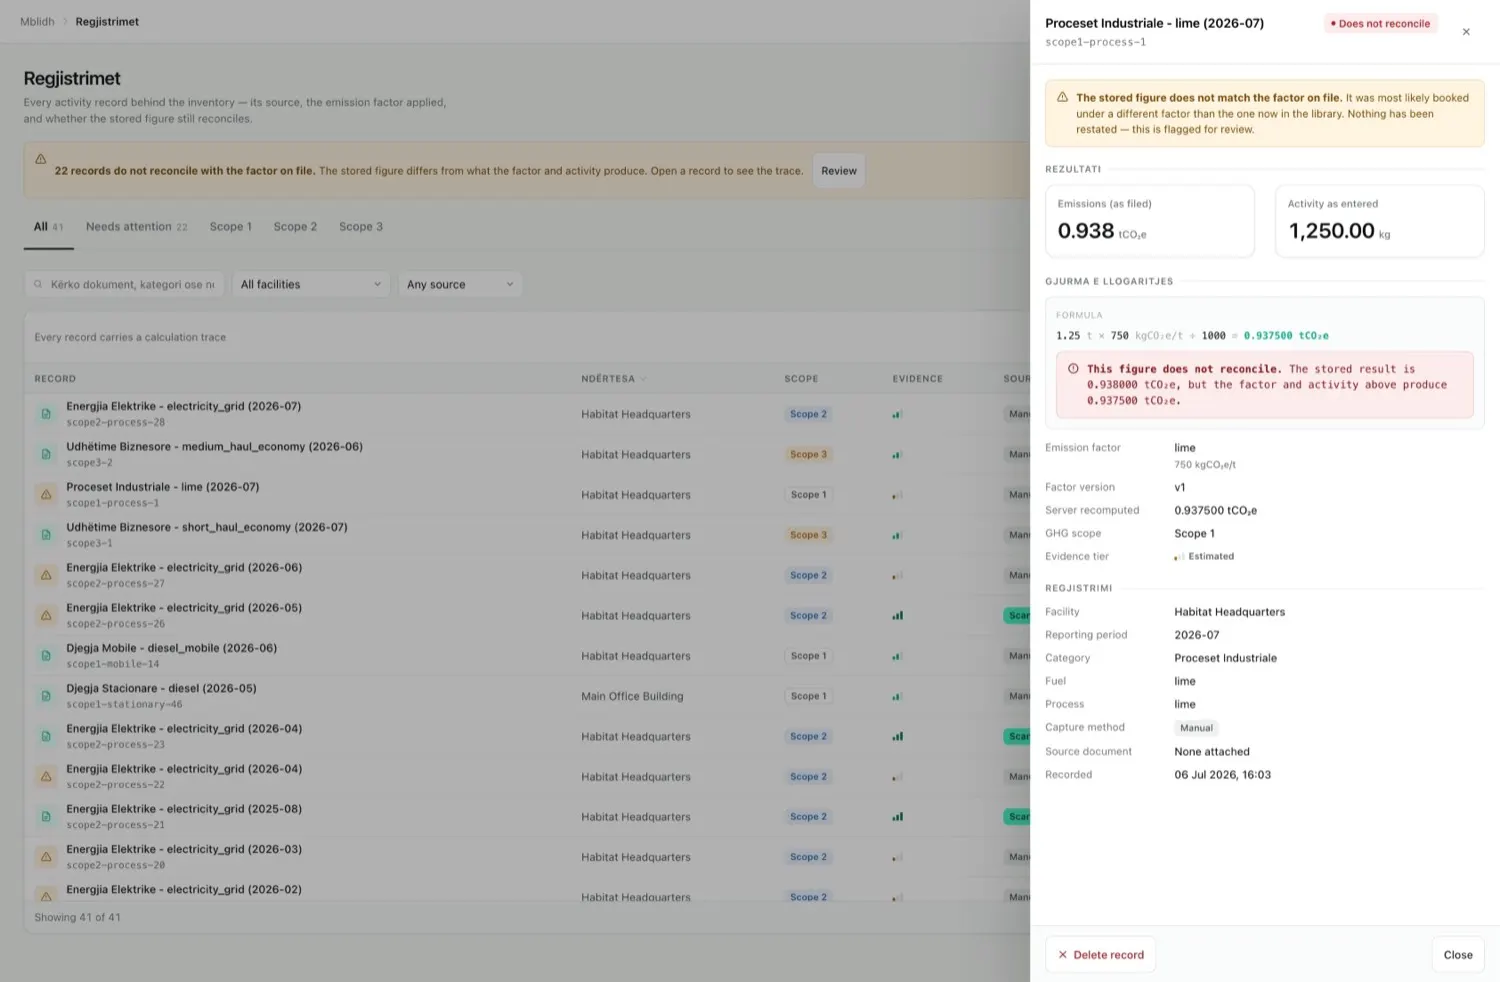Click document icon of scope2-process-23 record

(x=46, y=737)
